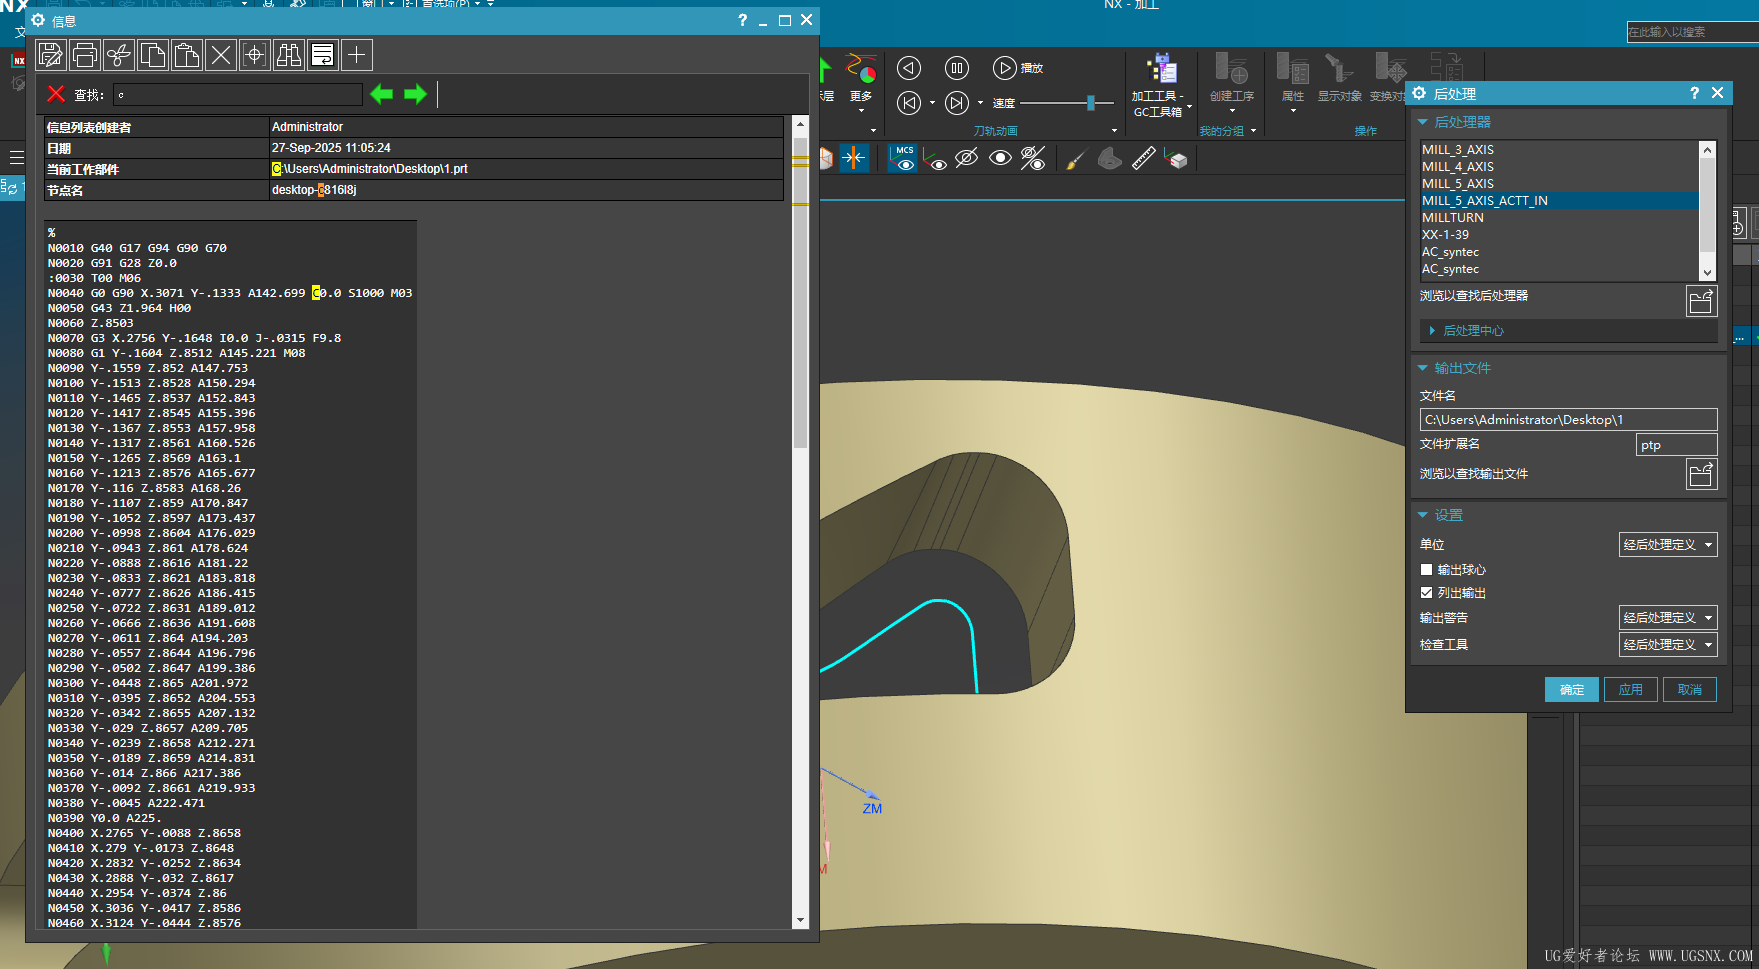Click the copy icon in the 信息 toolbar
Image resolution: width=1759 pixels, height=969 pixels.
click(x=153, y=55)
